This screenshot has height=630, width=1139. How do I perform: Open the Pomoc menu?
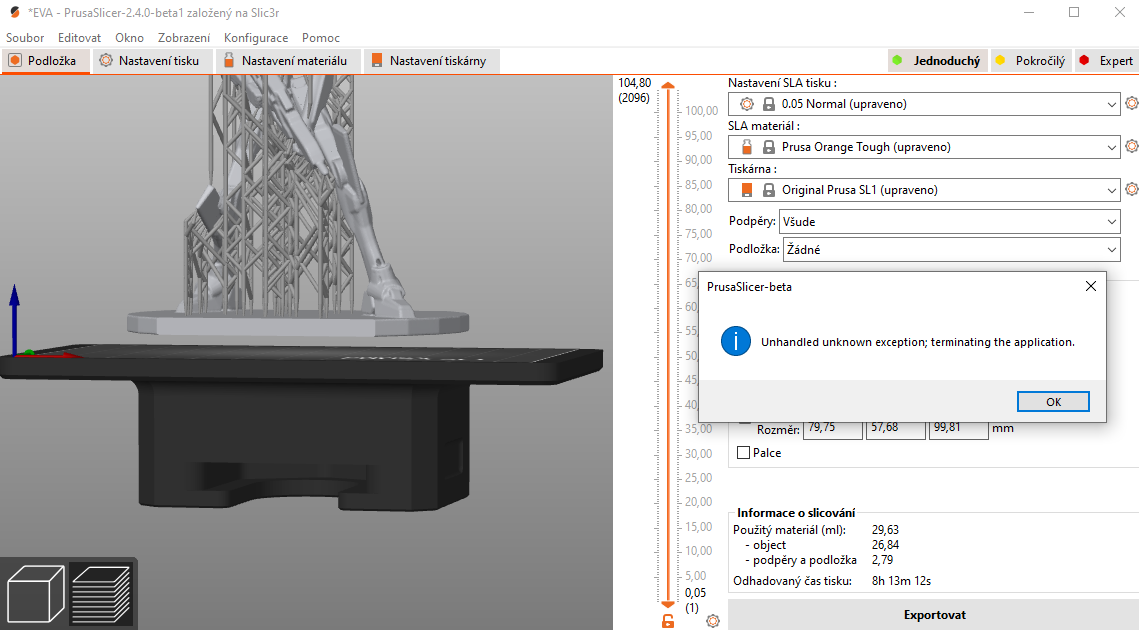click(321, 38)
